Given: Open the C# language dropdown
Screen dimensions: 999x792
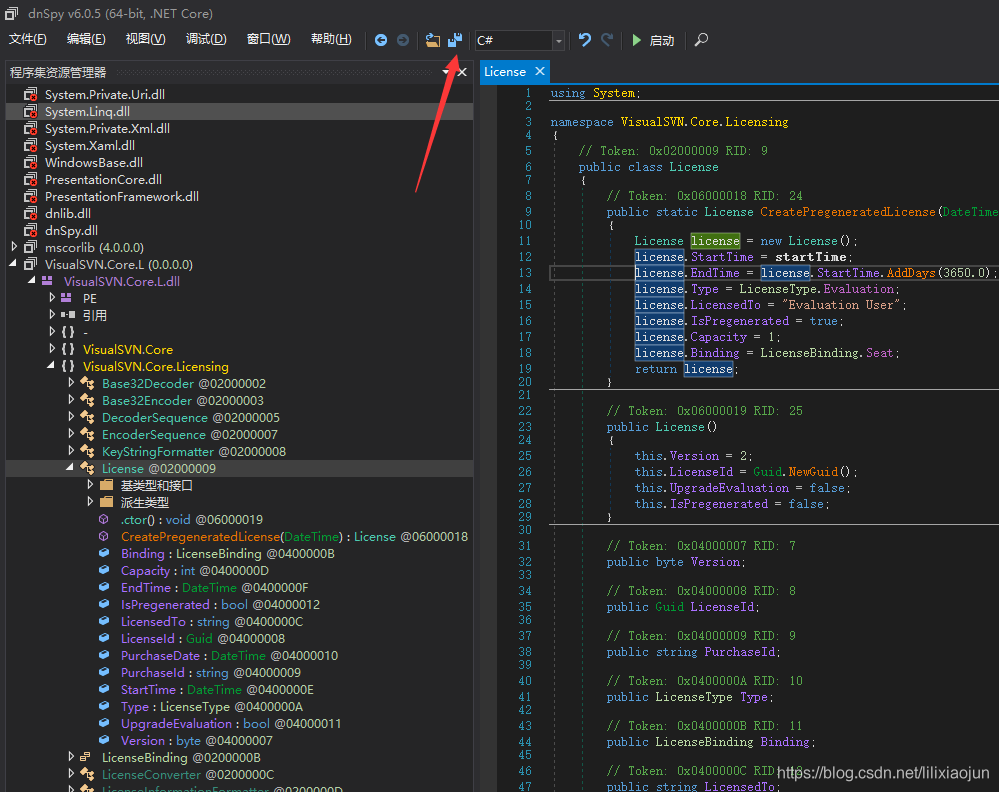Looking at the screenshot, I should point(558,41).
